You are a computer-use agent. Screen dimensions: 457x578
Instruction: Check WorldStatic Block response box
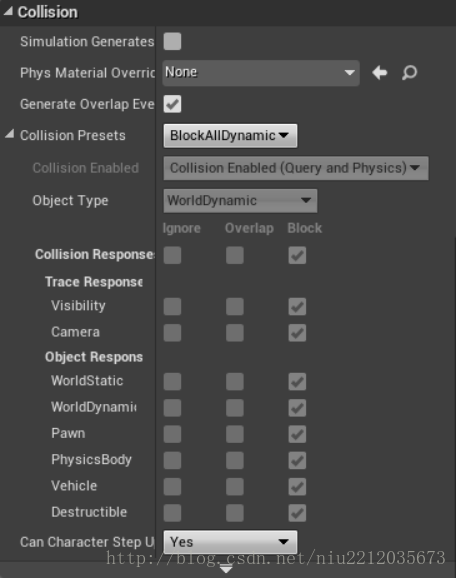pos(297,382)
